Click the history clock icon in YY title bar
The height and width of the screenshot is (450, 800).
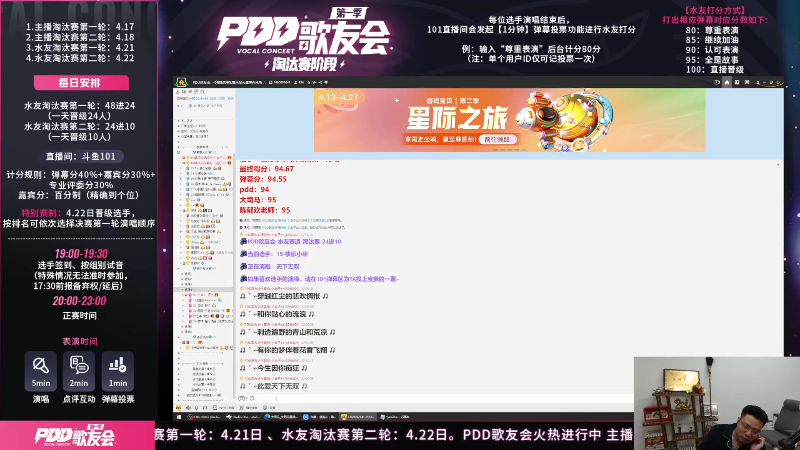tap(717, 82)
